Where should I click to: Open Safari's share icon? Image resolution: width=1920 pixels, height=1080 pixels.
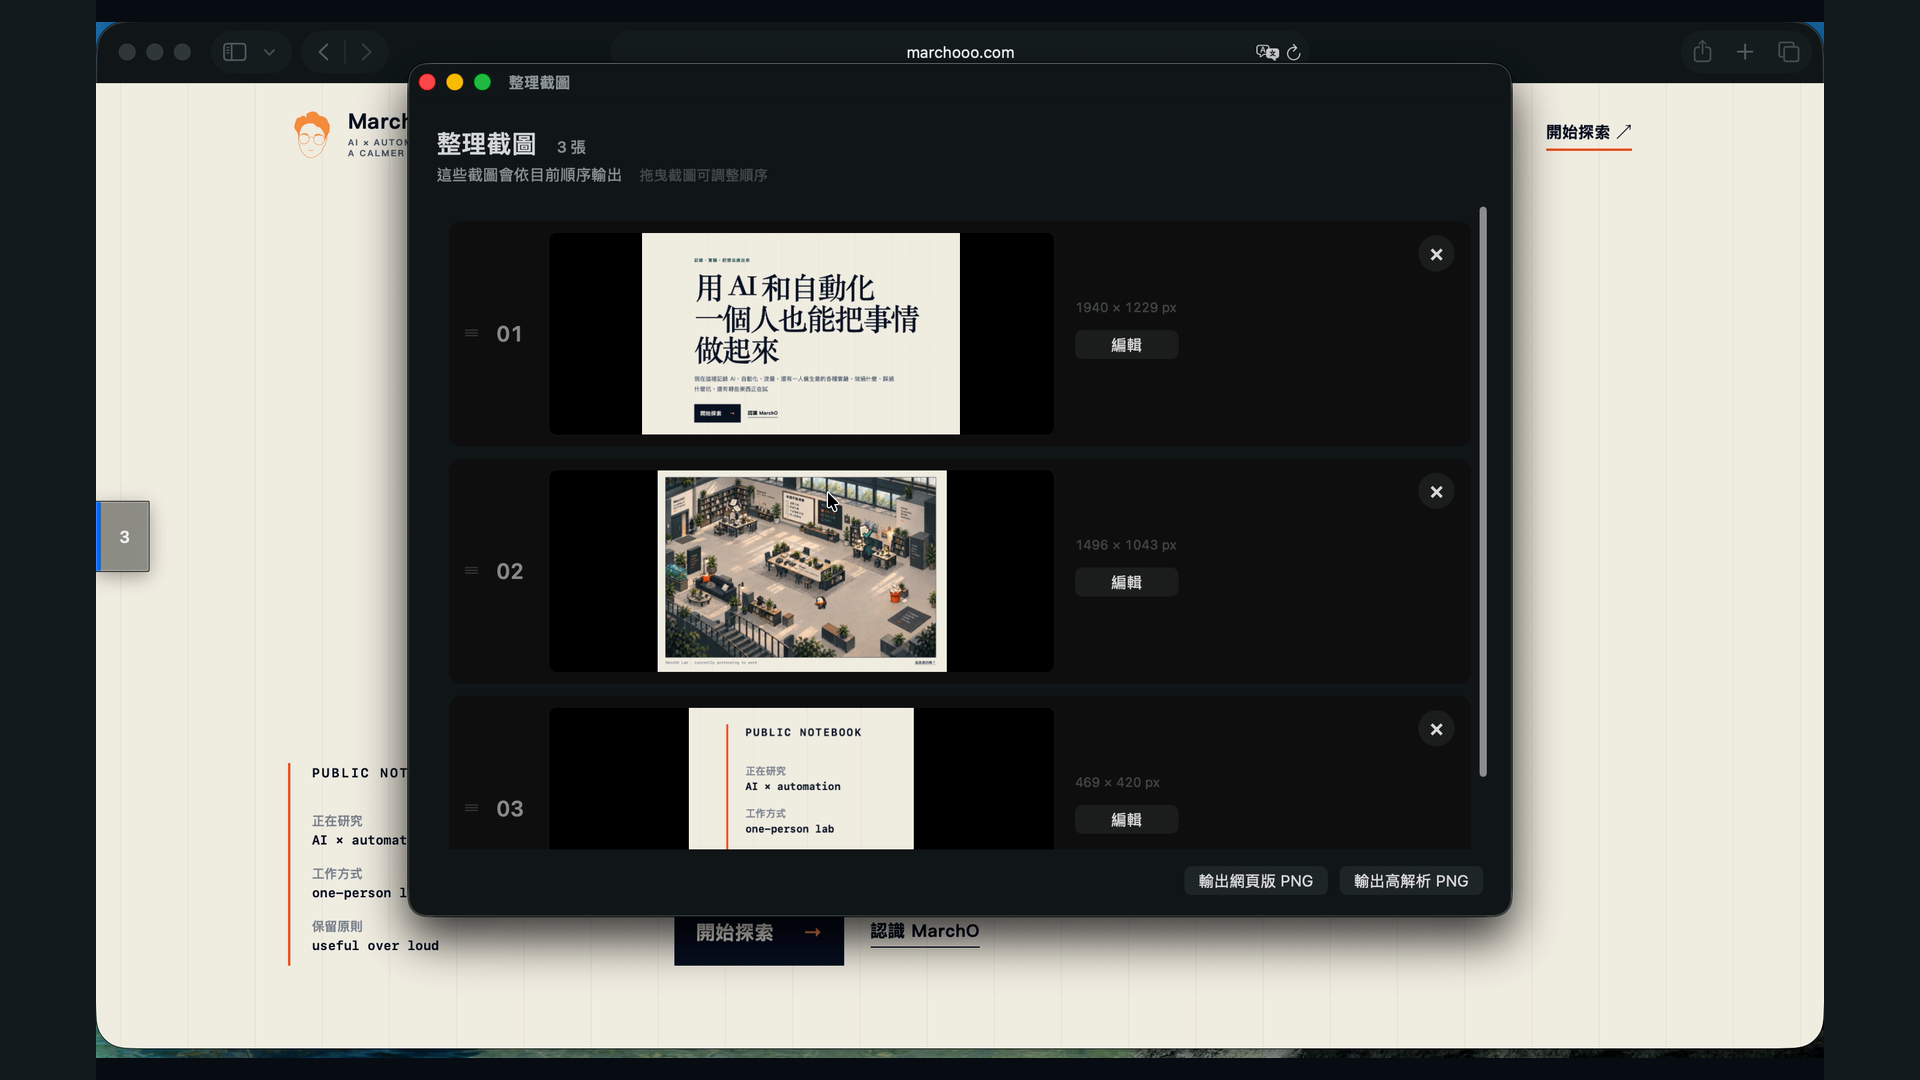click(1703, 52)
